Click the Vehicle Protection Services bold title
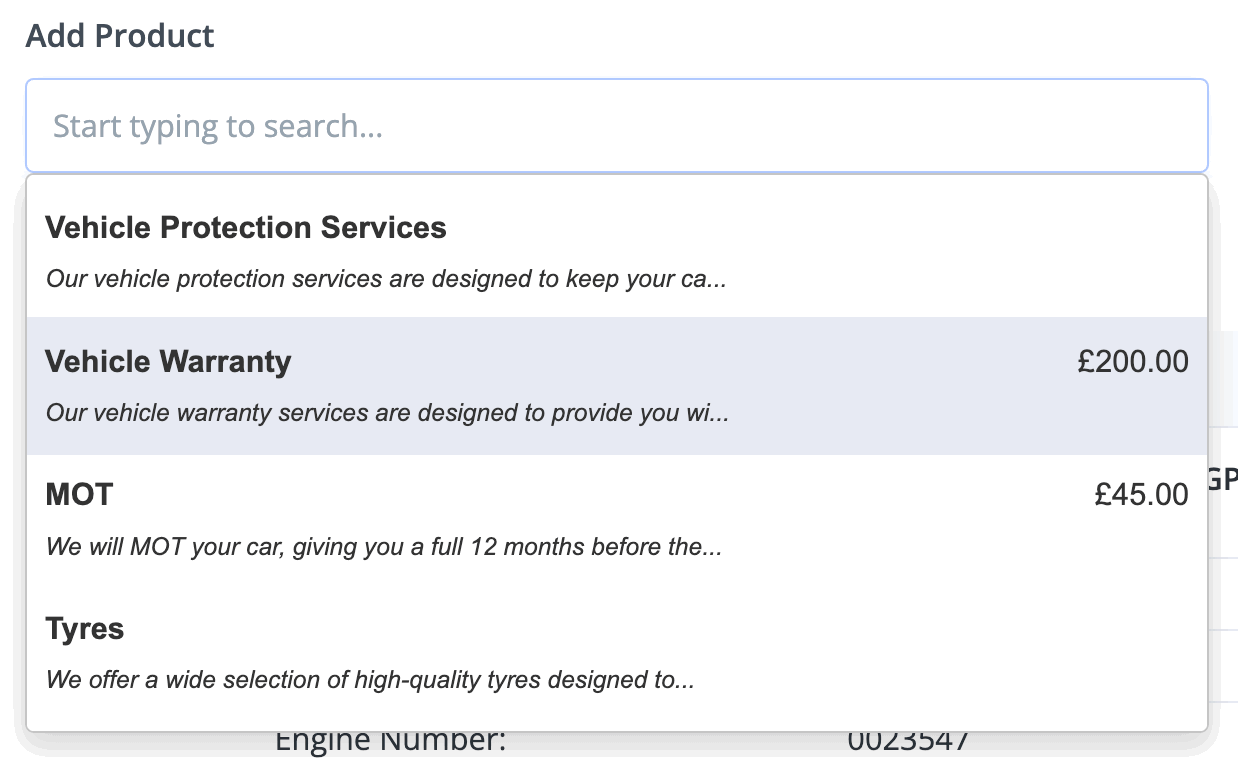Viewport: 1238px width, 764px height. pos(246,227)
